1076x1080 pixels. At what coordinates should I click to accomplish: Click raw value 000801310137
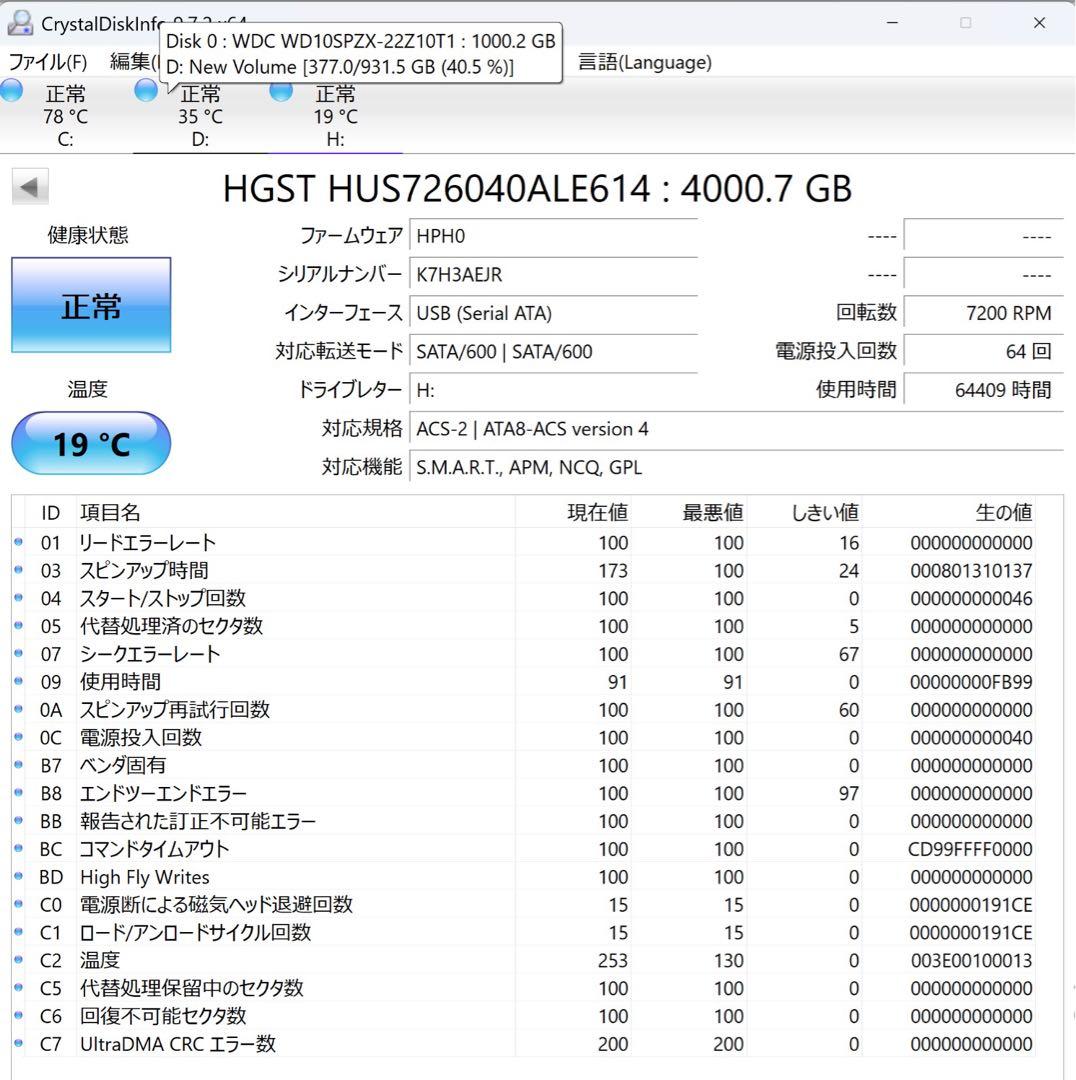tap(971, 570)
